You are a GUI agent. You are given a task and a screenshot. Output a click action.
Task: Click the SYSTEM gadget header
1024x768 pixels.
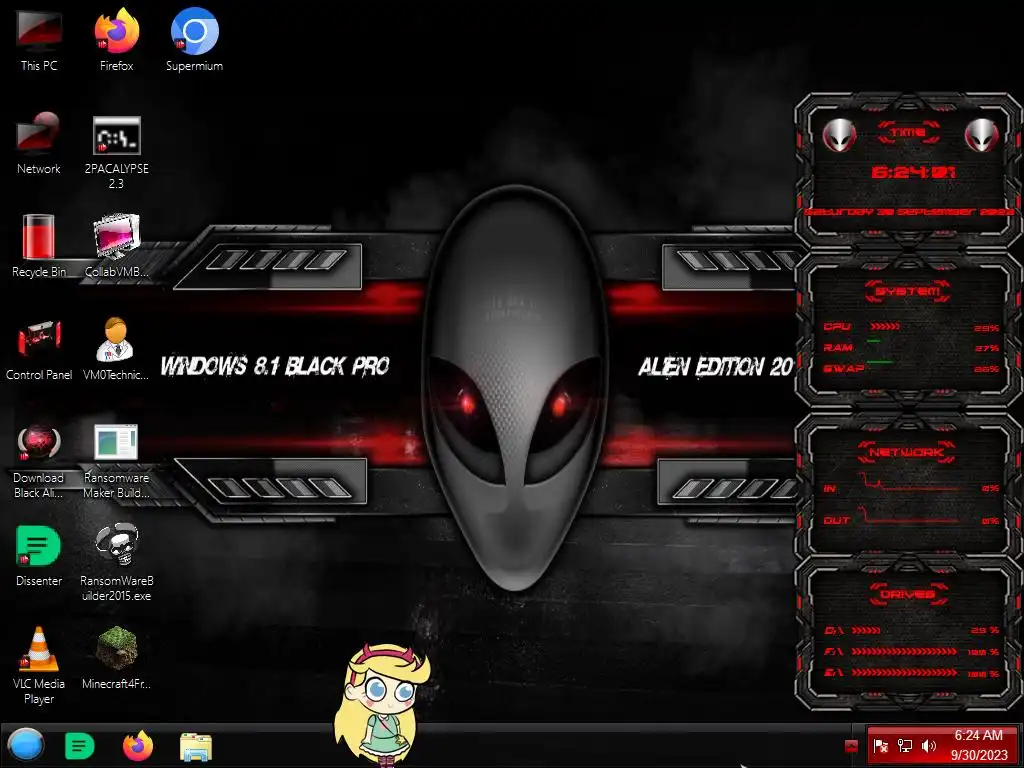point(908,291)
